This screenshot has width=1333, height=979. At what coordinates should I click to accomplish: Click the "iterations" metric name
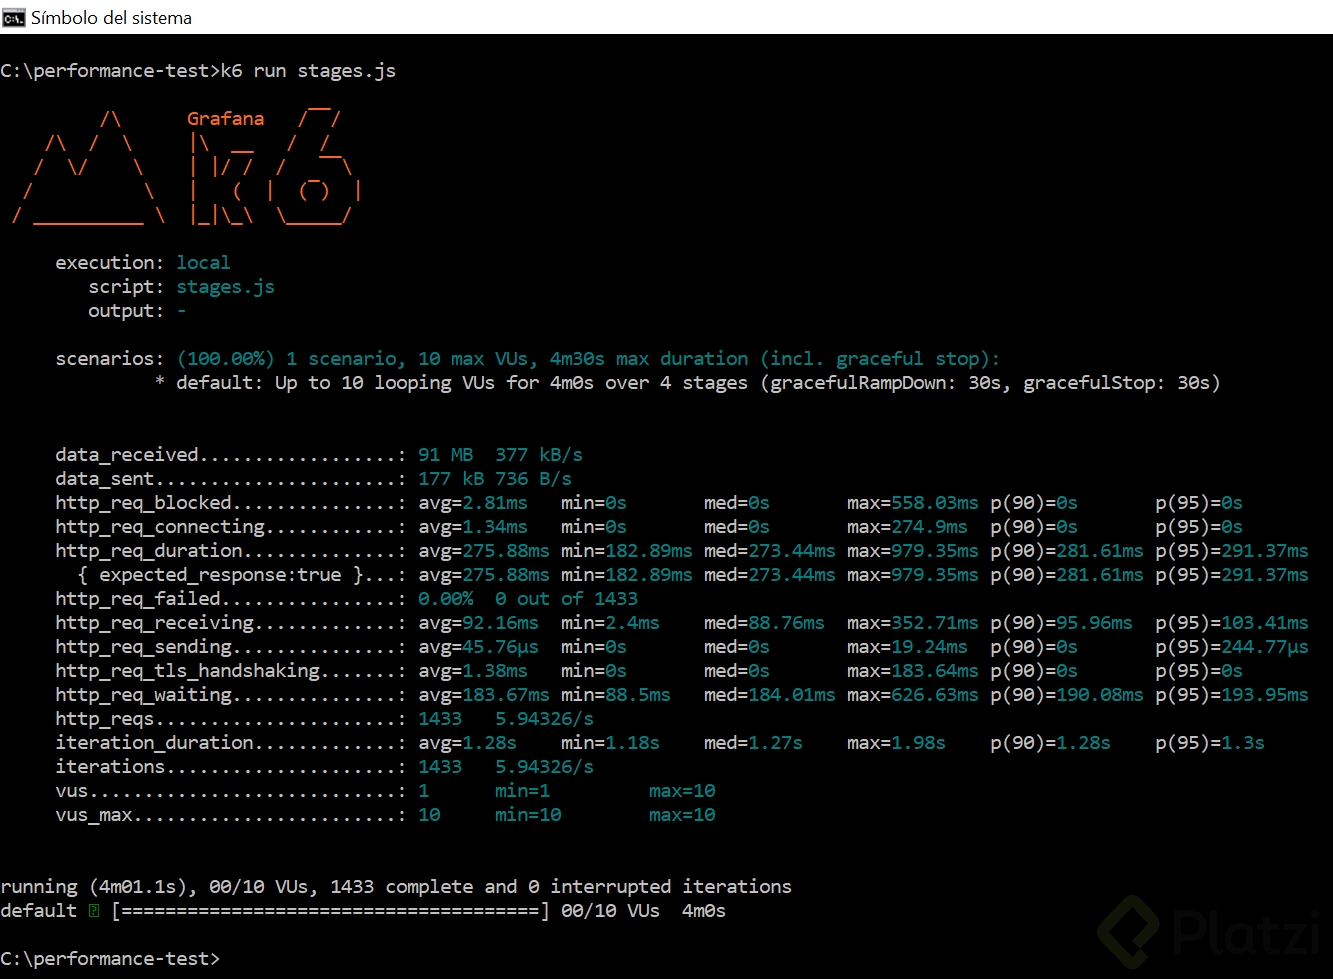pos(110,767)
